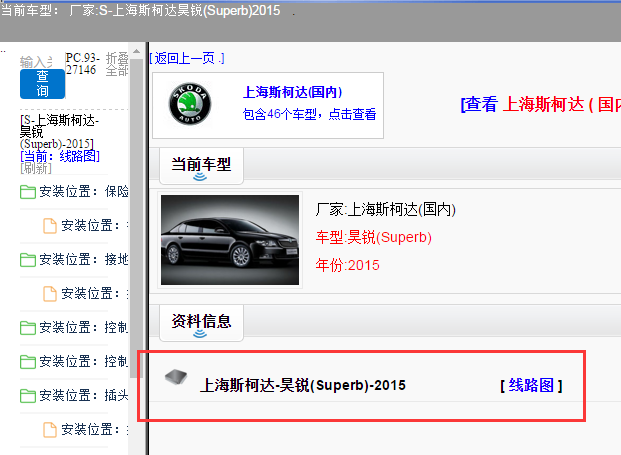This screenshot has height=455, width=621.
Task: Open 安装位置：保险 tree item
Action: pos(84,192)
